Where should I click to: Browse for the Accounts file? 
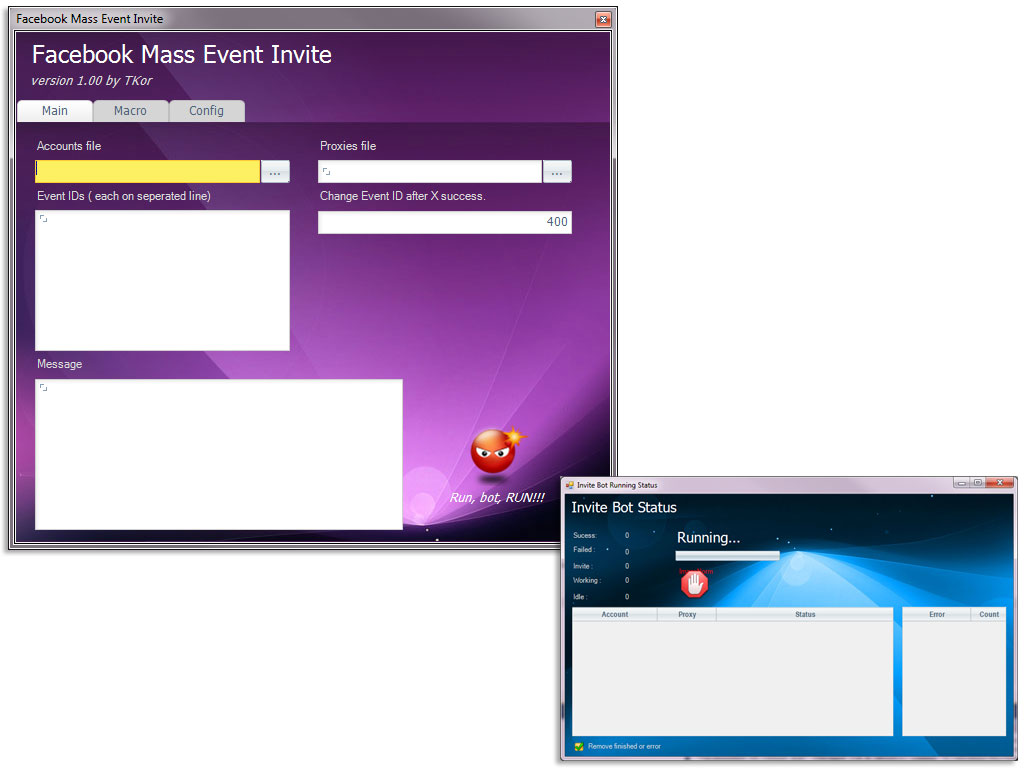pyautogui.click(x=275, y=172)
